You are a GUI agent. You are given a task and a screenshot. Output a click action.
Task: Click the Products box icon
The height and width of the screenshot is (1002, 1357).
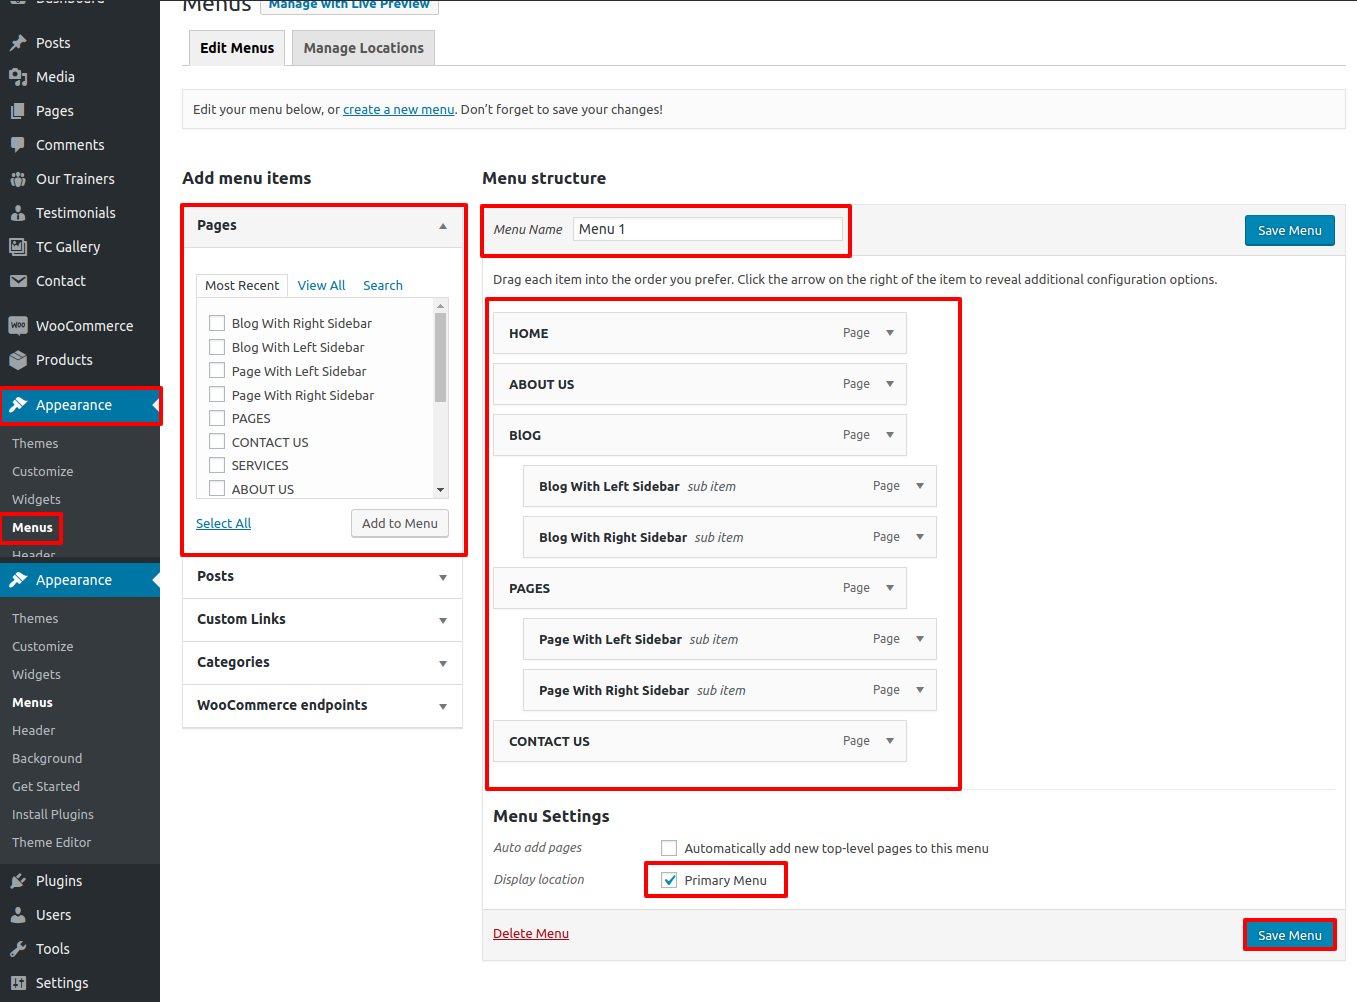tap(18, 360)
